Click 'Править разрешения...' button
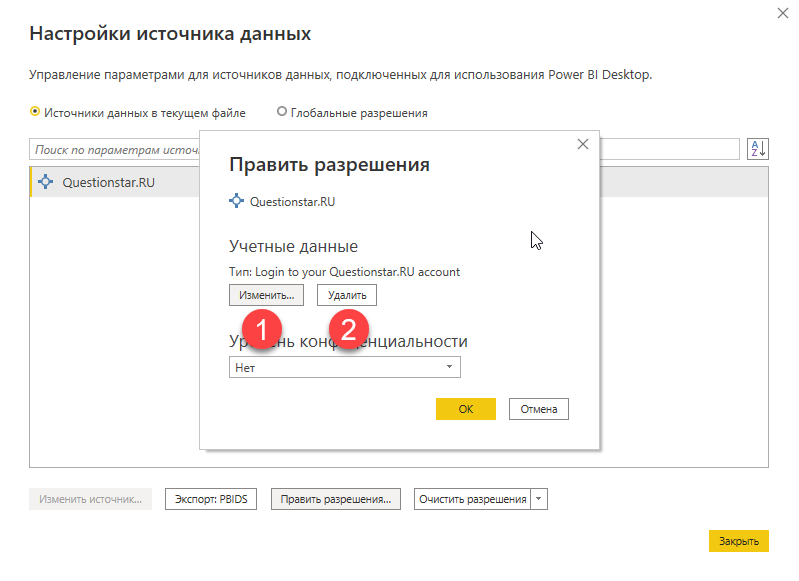Image resolution: width=799 pixels, height=581 pixels. (336, 499)
